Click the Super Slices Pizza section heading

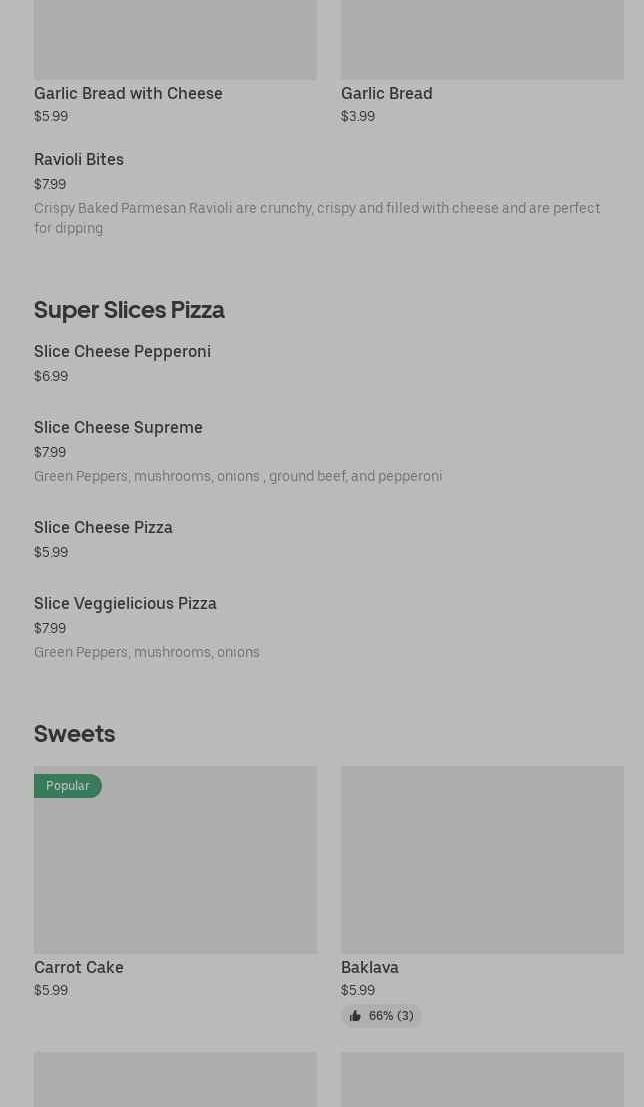tap(129, 310)
